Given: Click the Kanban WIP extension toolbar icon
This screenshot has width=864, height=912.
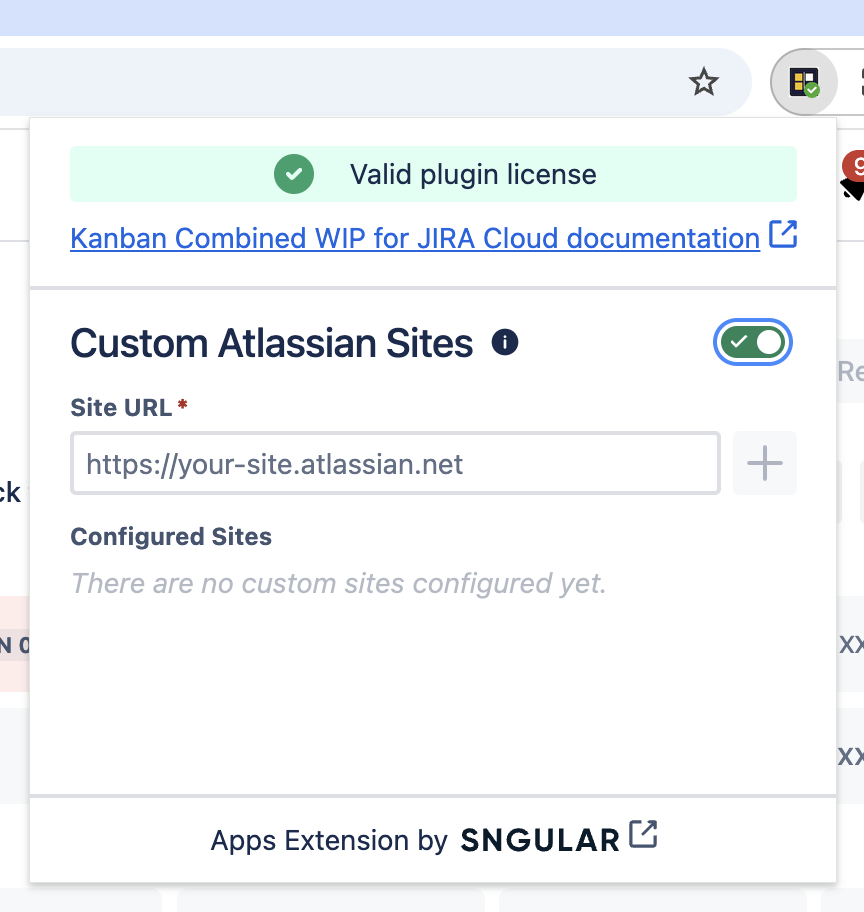Looking at the screenshot, I should point(804,82).
